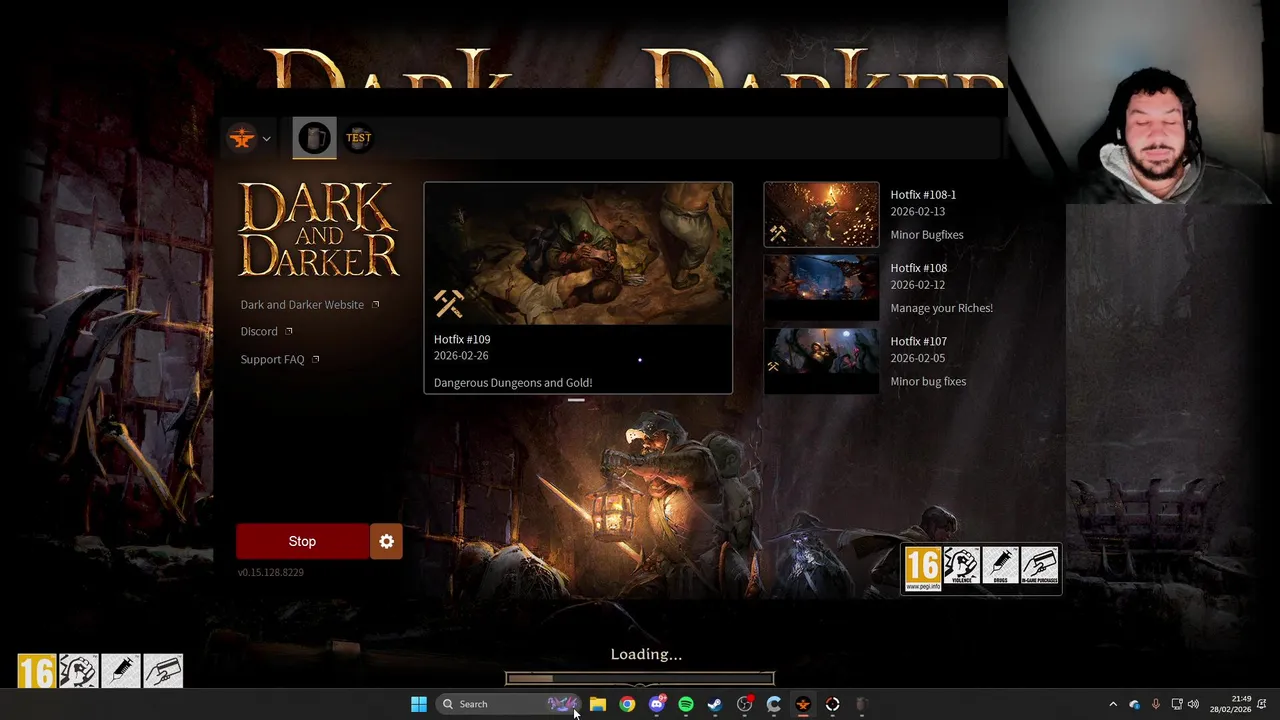Open Discord from the taskbar
Image resolution: width=1280 pixels, height=720 pixels.
click(657, 704)
